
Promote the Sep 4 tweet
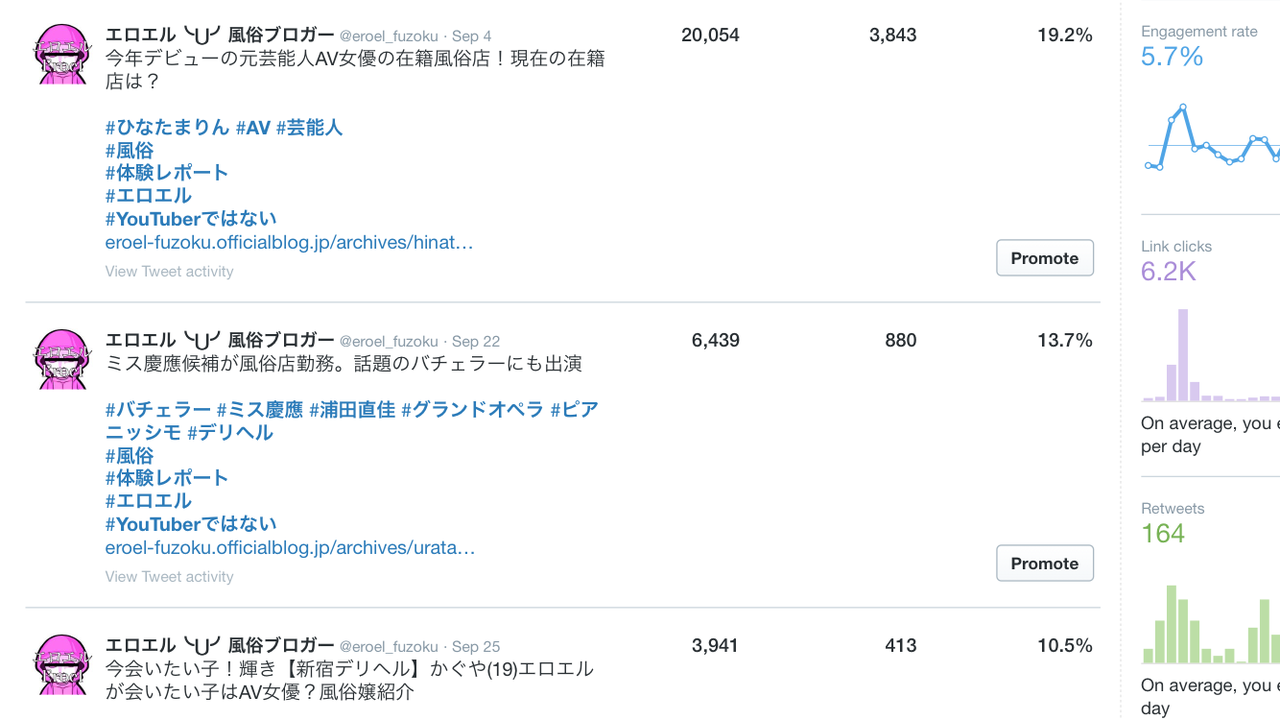(x=1044, y=258)
